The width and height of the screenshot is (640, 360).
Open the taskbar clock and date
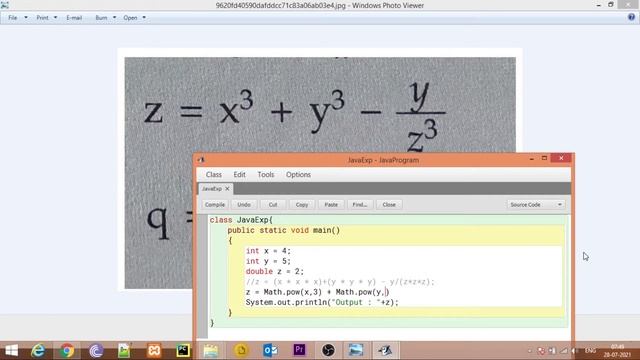coord(617,351)
